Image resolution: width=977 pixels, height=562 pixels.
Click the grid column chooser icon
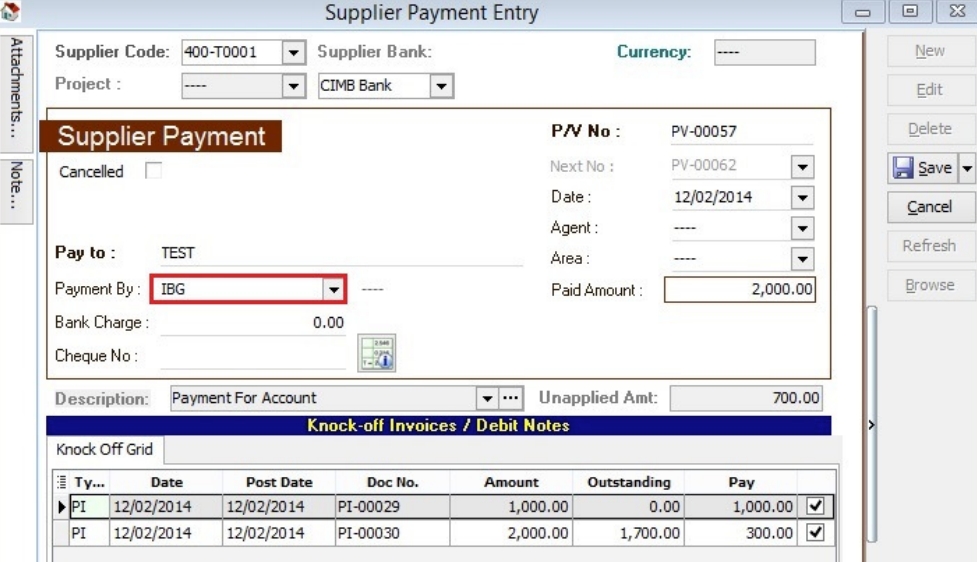(x=60, y=482)
